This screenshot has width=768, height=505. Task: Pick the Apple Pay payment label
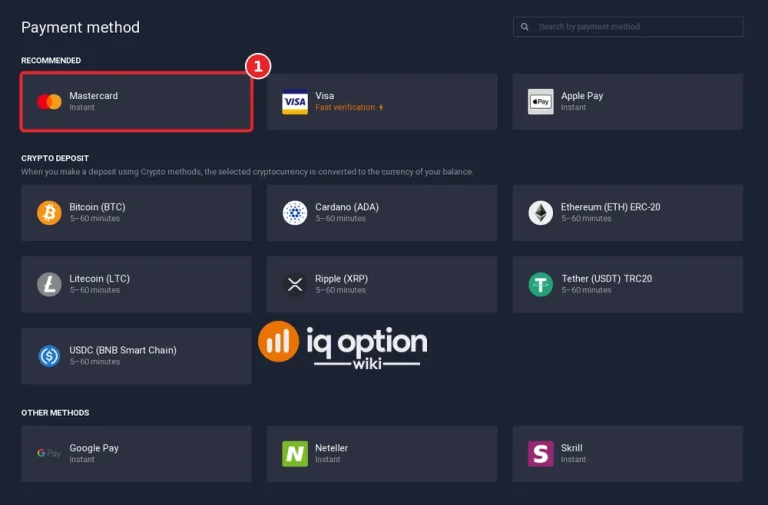(582, 96)
